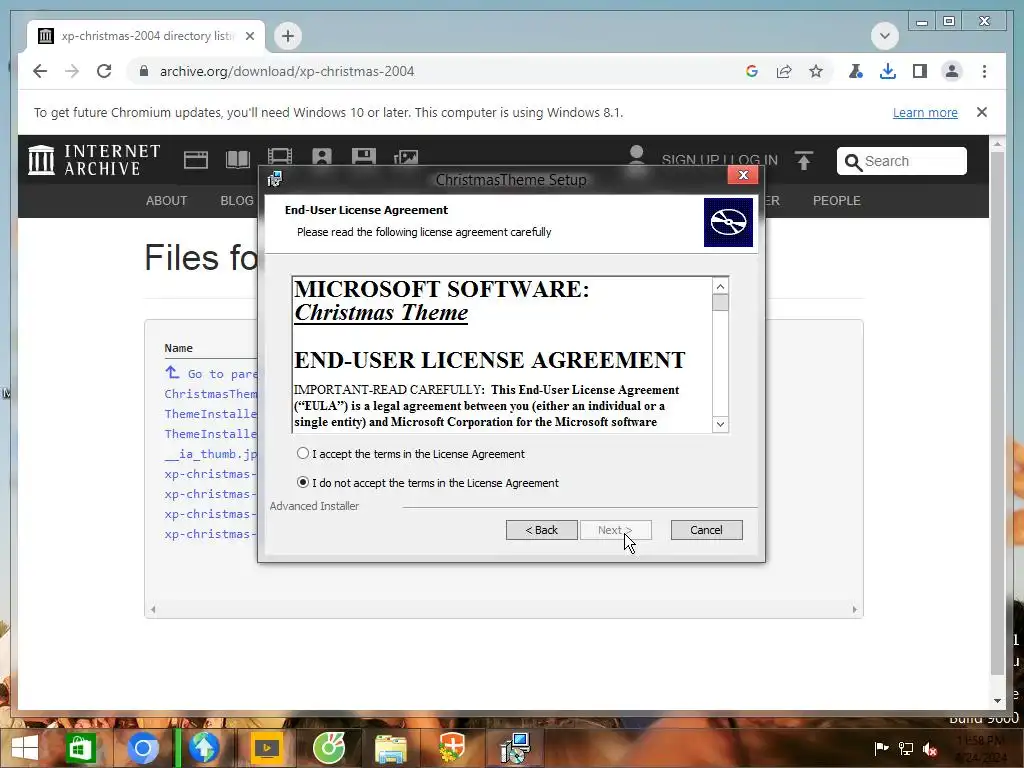Open the video film icon in Archive nav
1024x768 pixels.
280,157
